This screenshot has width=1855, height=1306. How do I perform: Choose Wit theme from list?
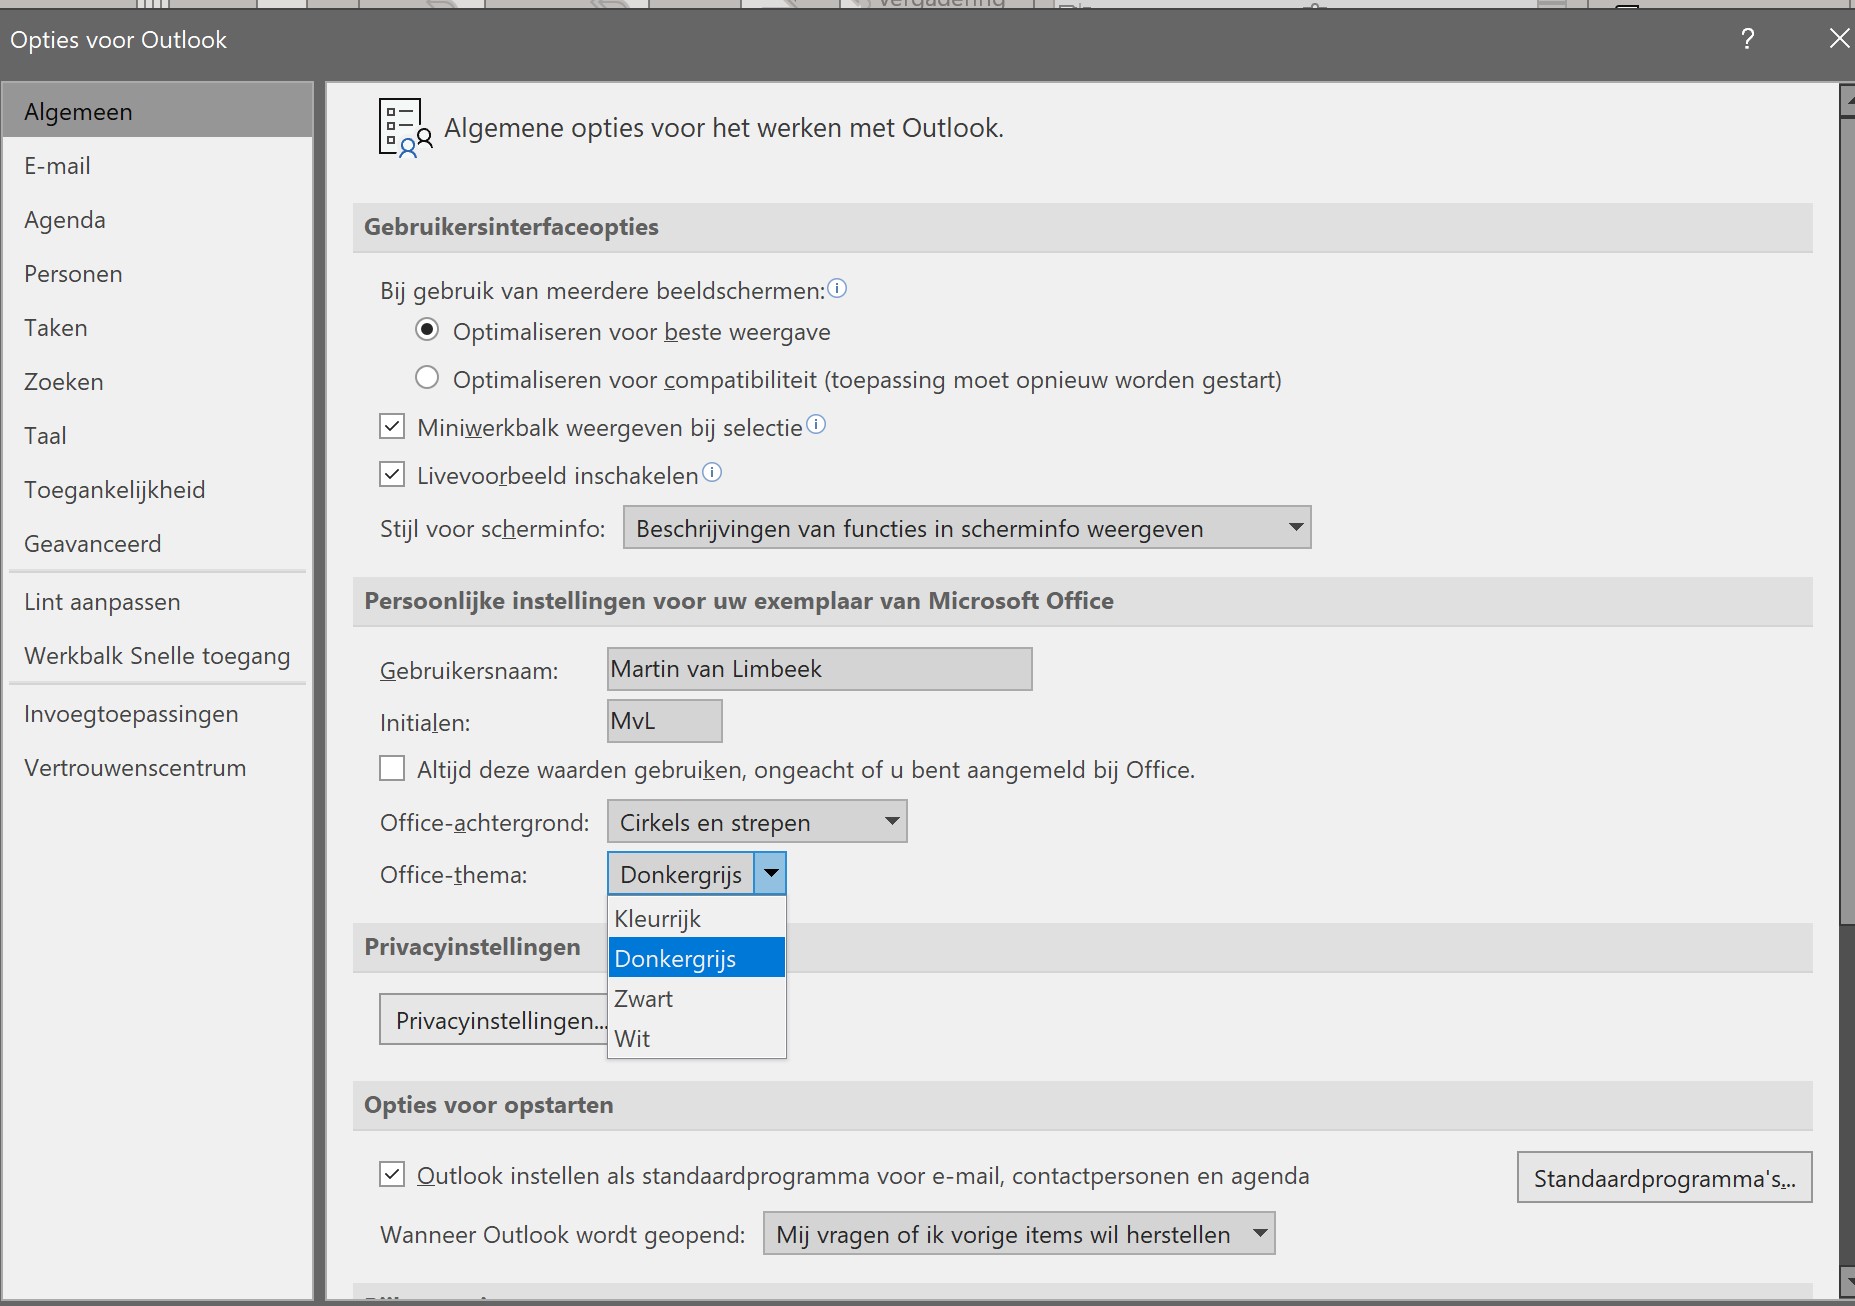point(697,1038)
